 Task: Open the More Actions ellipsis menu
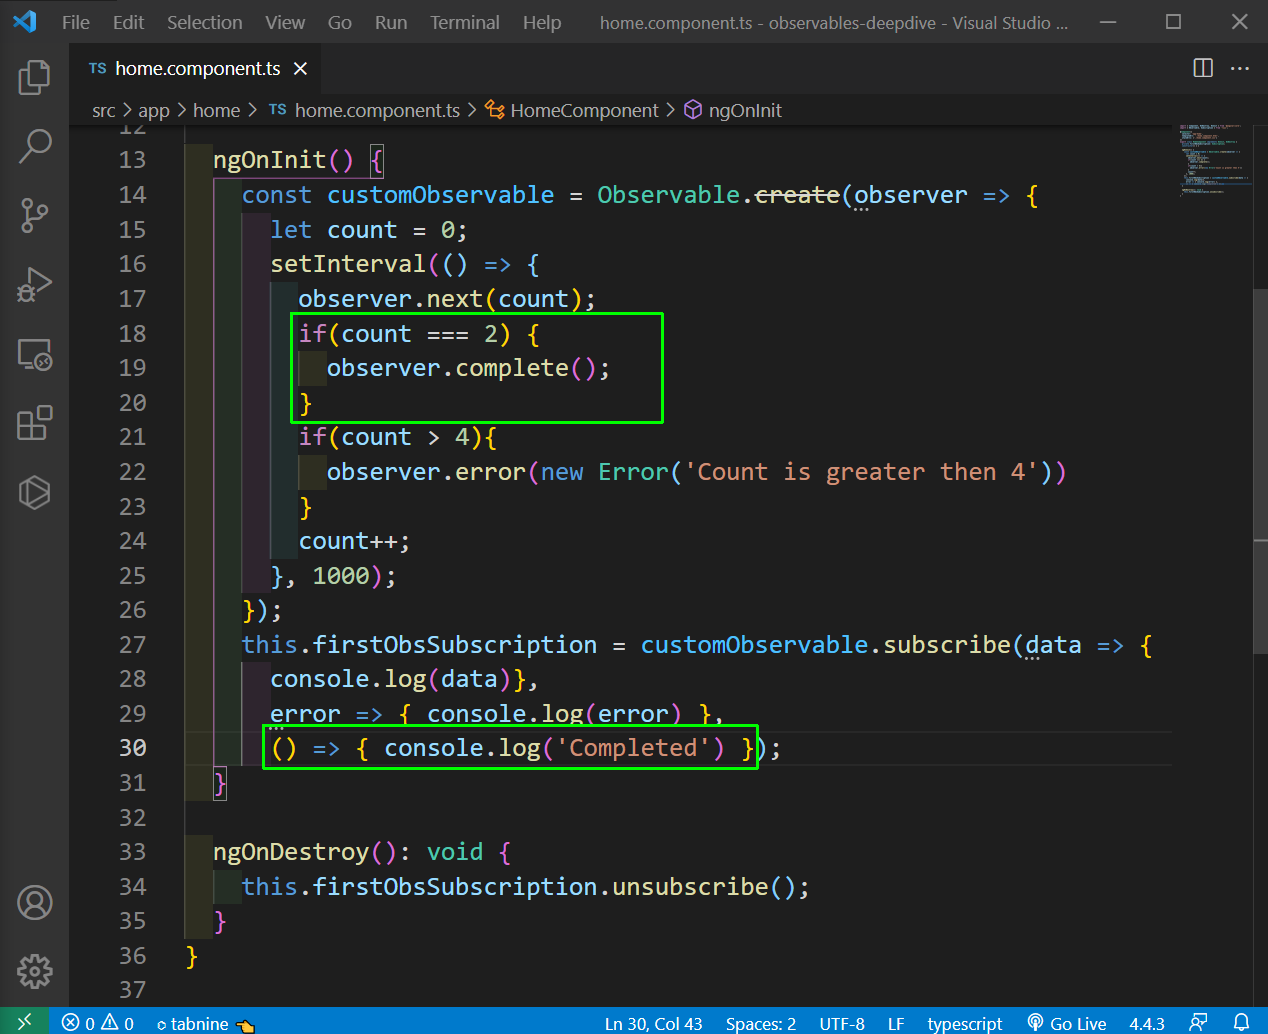(x=1240, y=68)
